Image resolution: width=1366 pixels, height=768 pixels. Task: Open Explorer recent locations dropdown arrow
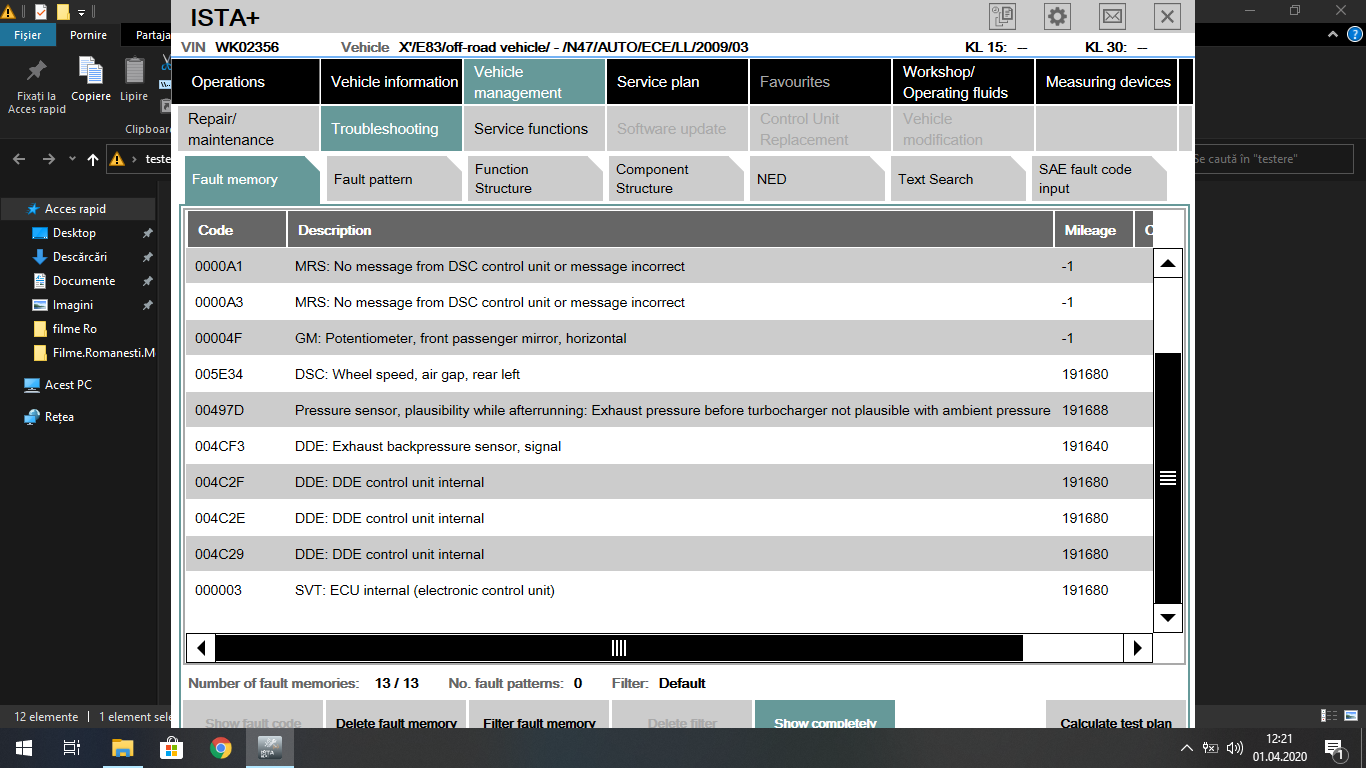(x=72, y=159)
